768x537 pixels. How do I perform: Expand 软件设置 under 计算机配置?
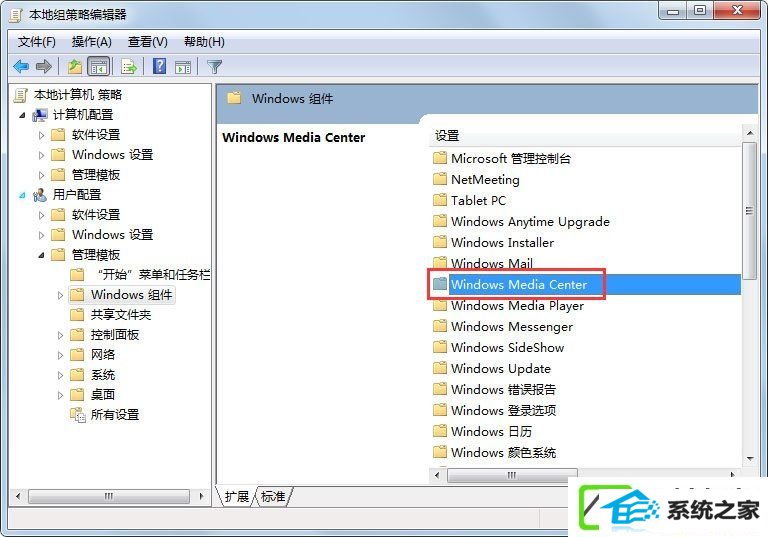pos(42,135)
